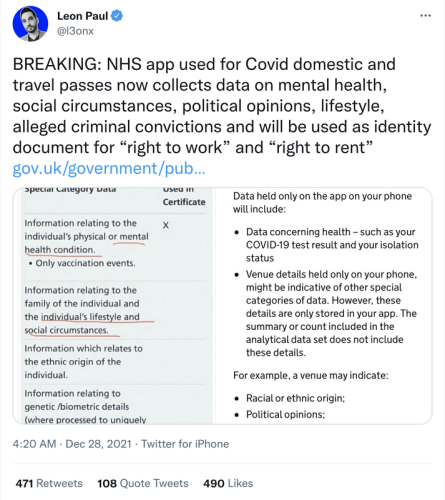Image resolution: width=445 pixels, height=500 pixels.
Task: Click the Political opinions bullet item
Action: click(285, 414)
